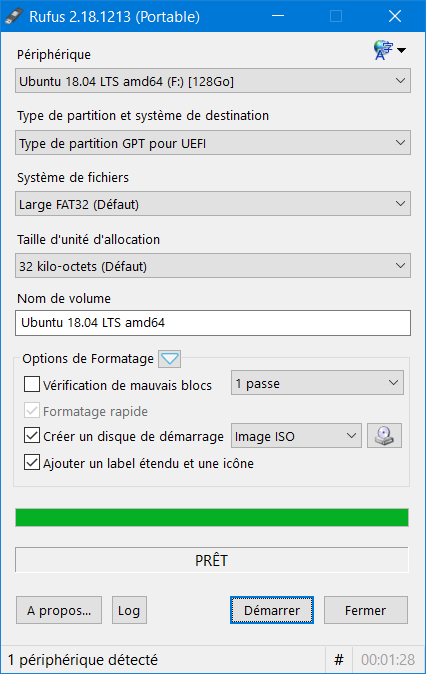Open the Log window button
This screenshot has height=674, width=426.
pos(129,610)
